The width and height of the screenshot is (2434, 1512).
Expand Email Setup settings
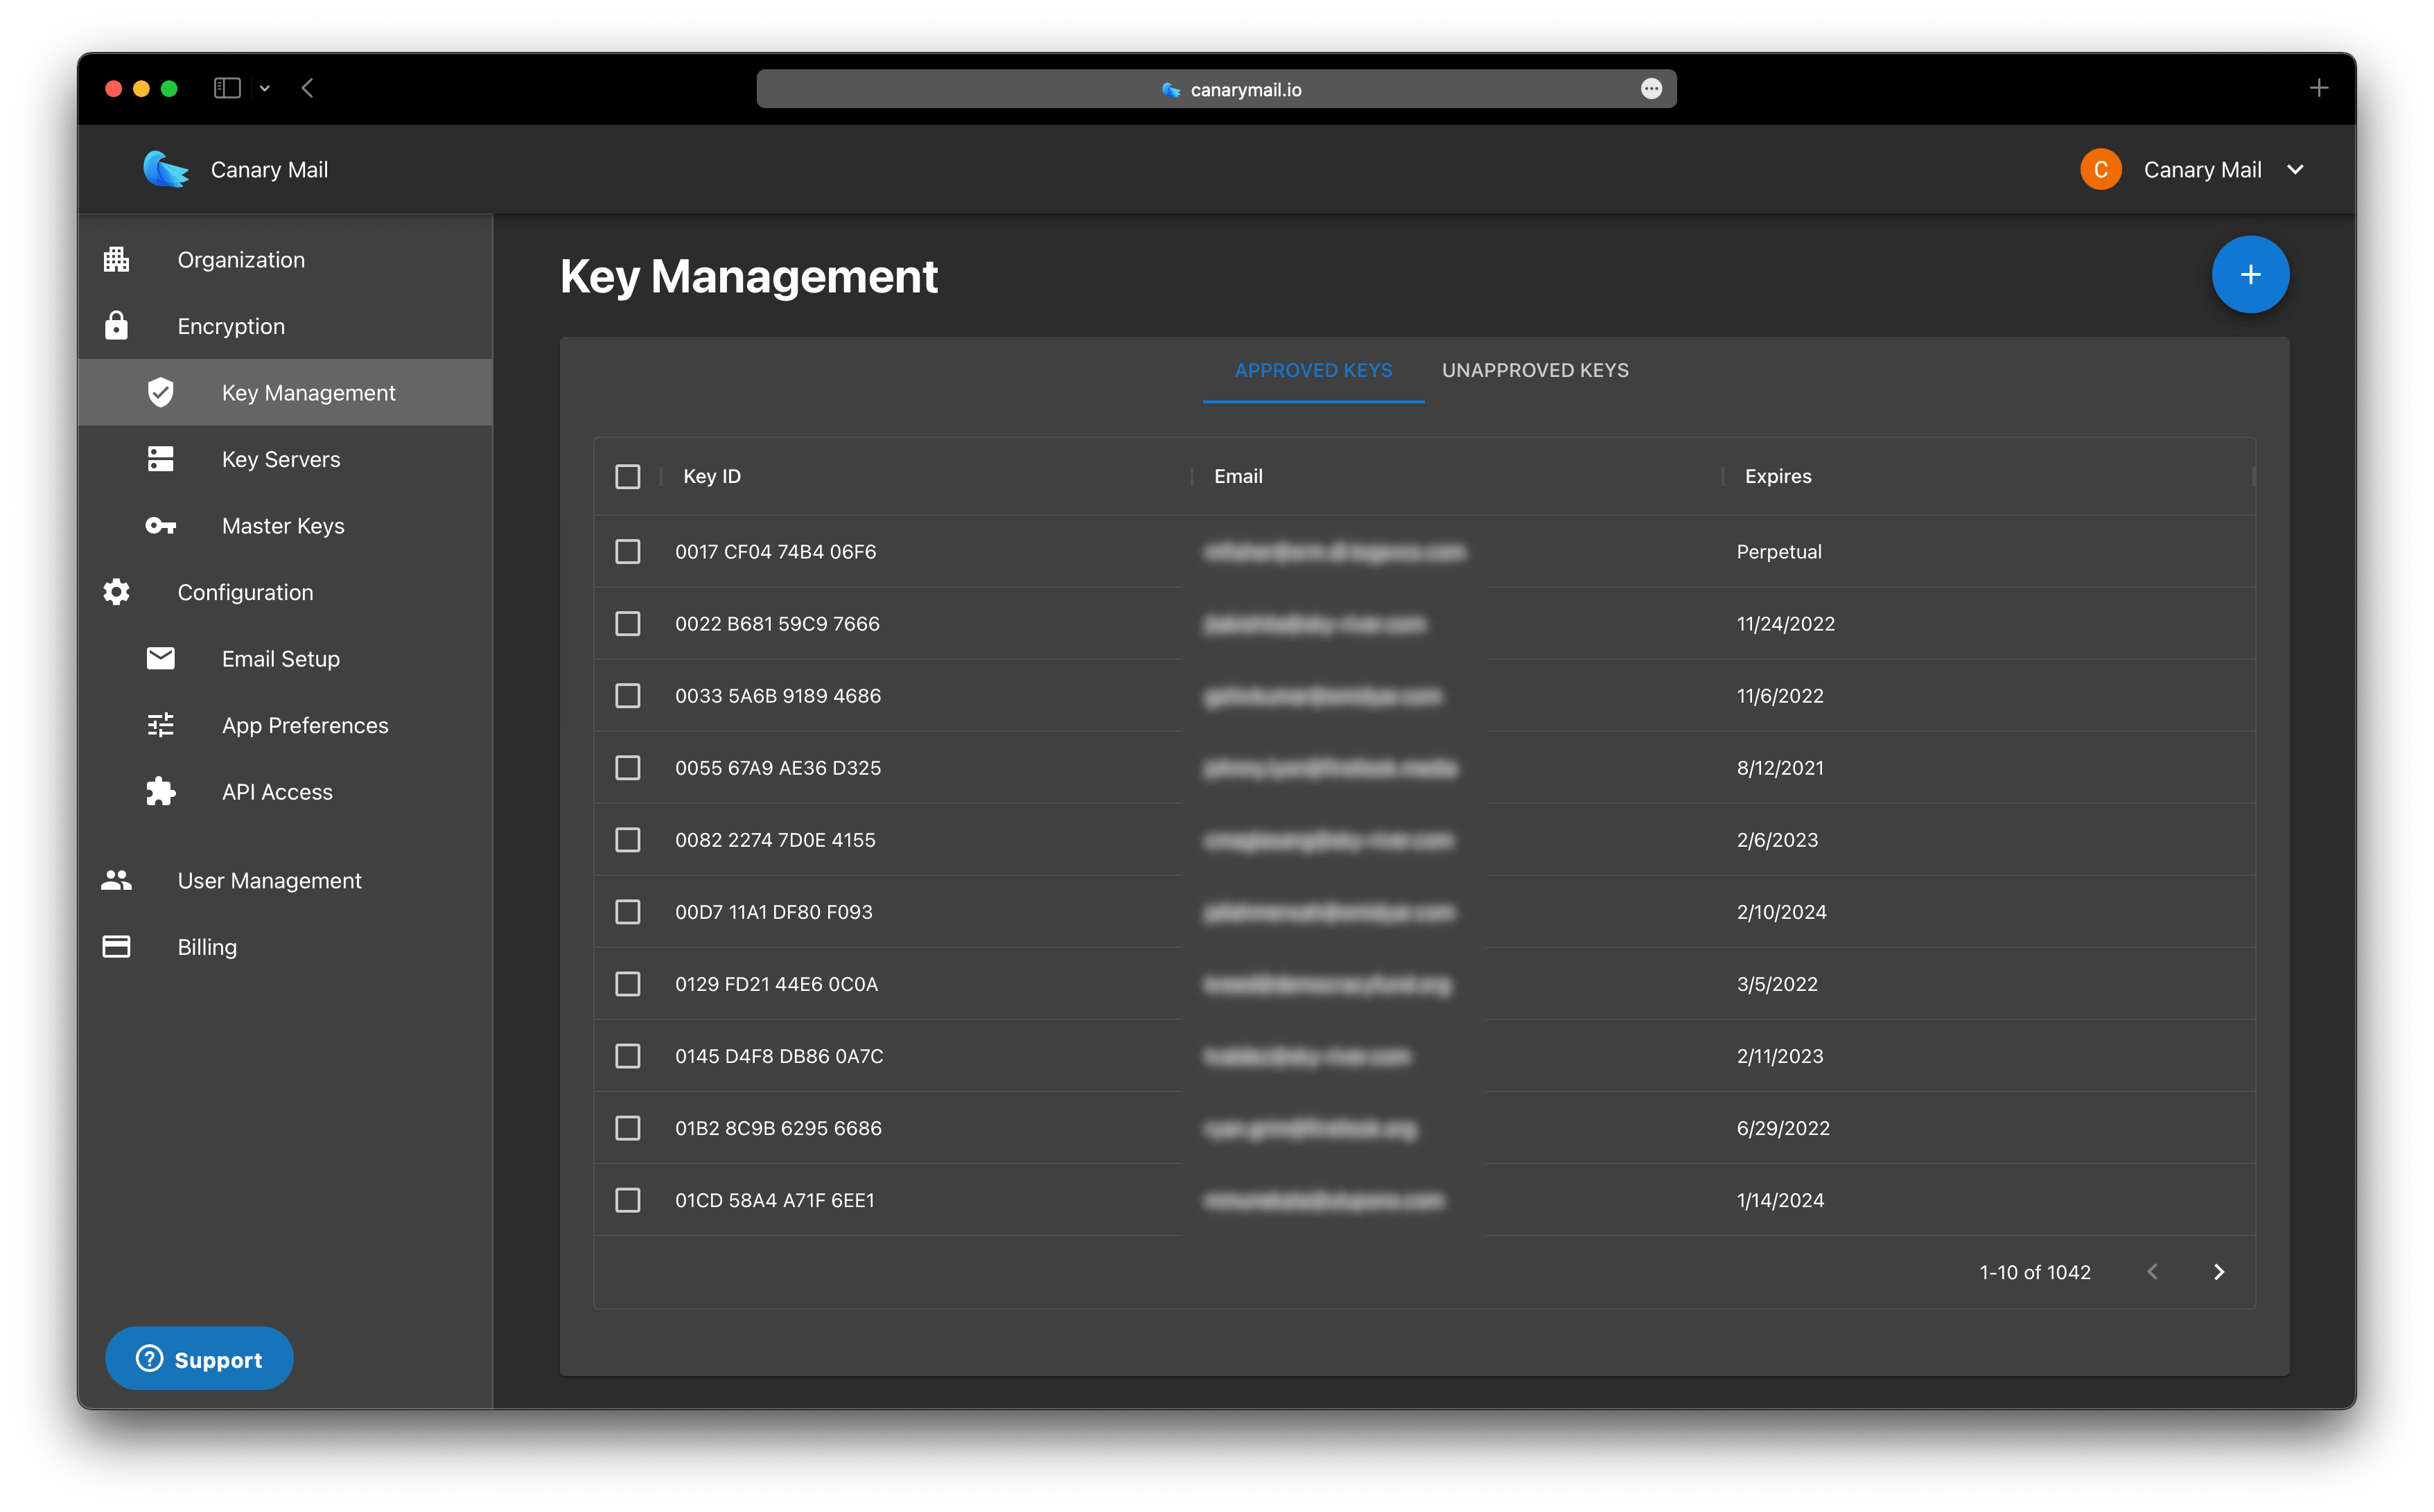coord(279,657)
